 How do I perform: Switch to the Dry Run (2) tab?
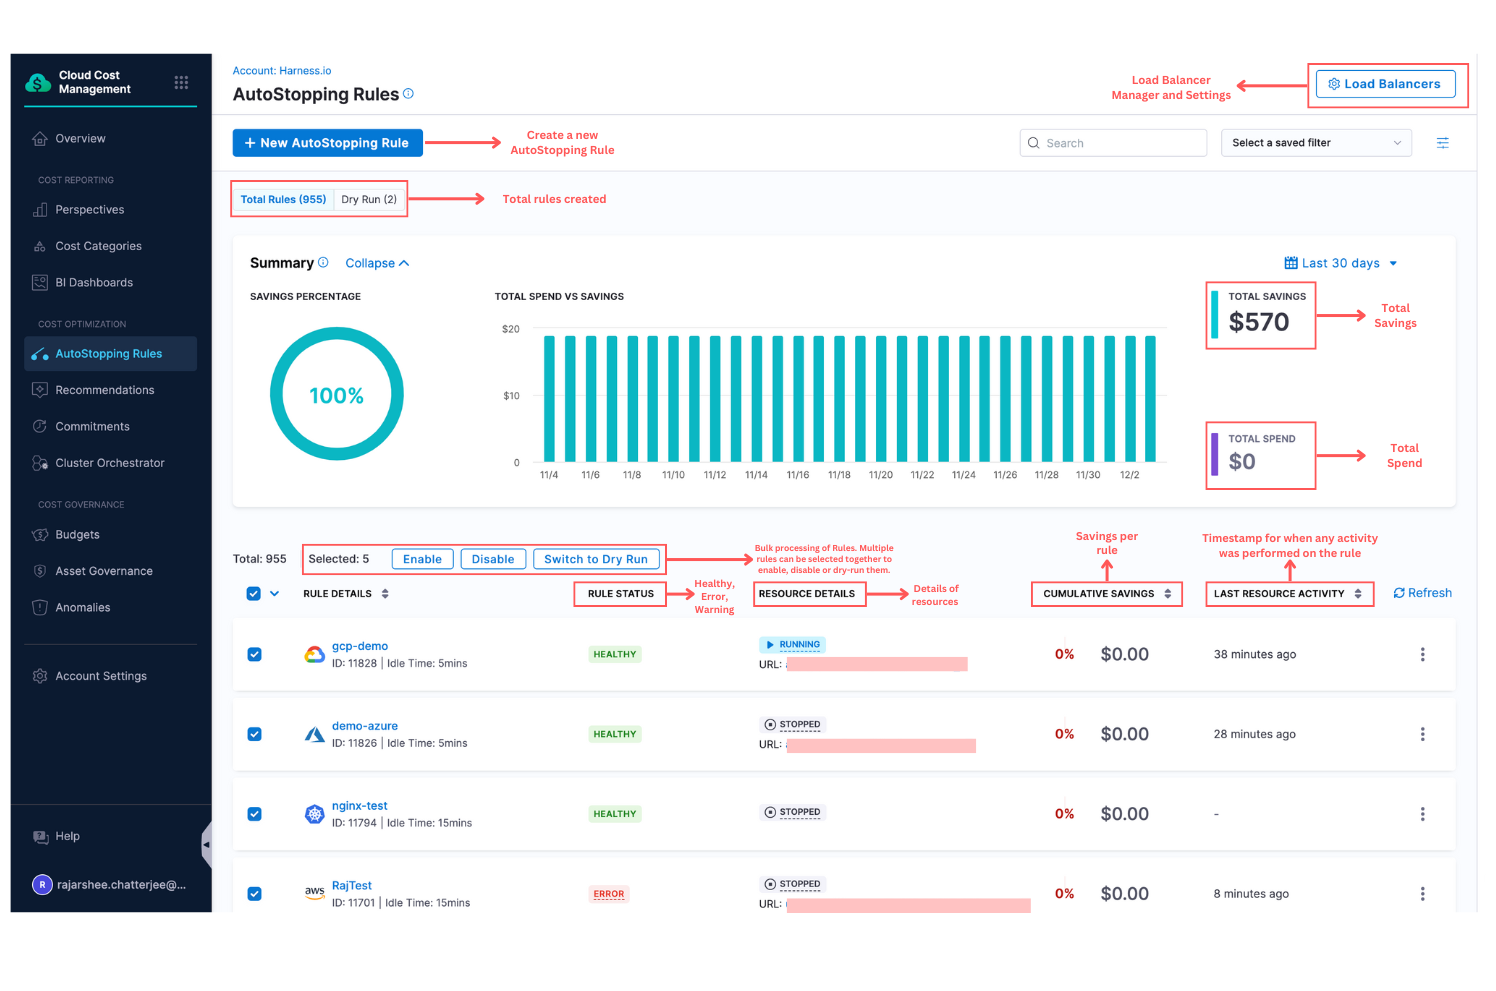pyautogui.click(x=369, y=199)
